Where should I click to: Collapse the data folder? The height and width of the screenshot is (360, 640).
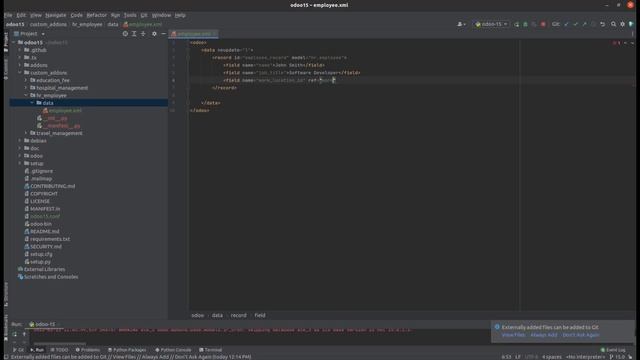point(32,103)
